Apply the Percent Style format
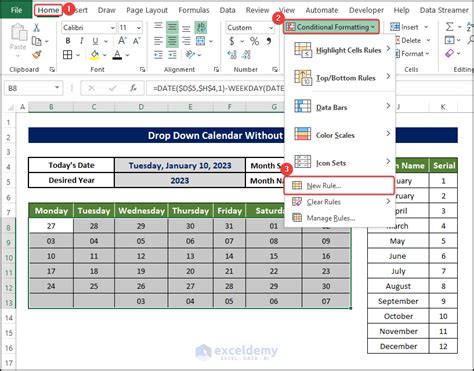The height and width of the screenshot is (371, 474). coord(255,41)
